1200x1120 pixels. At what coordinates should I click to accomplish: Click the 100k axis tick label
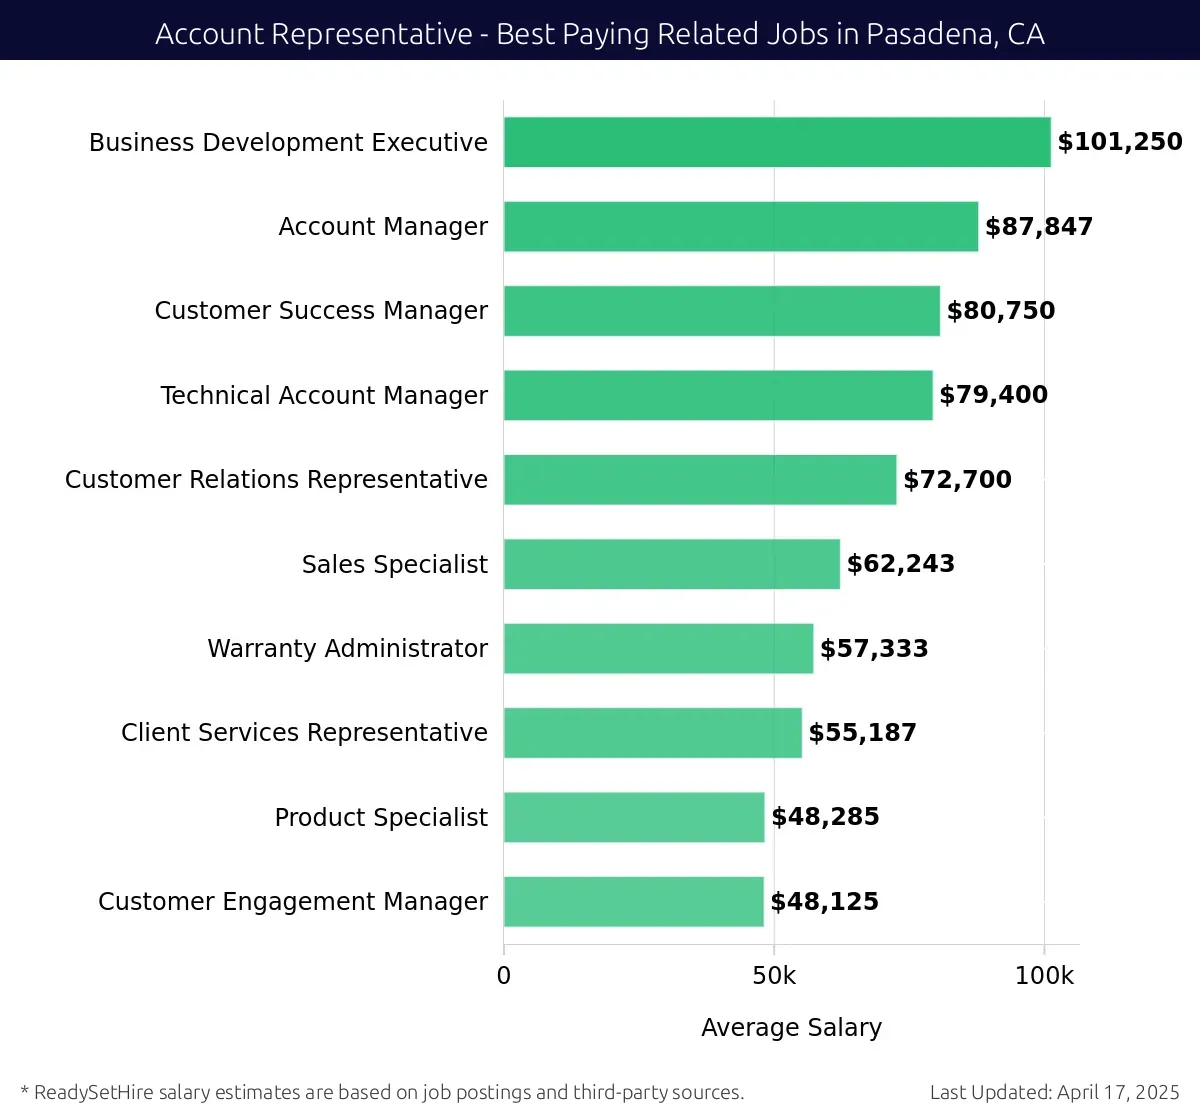click(1044, 976)
